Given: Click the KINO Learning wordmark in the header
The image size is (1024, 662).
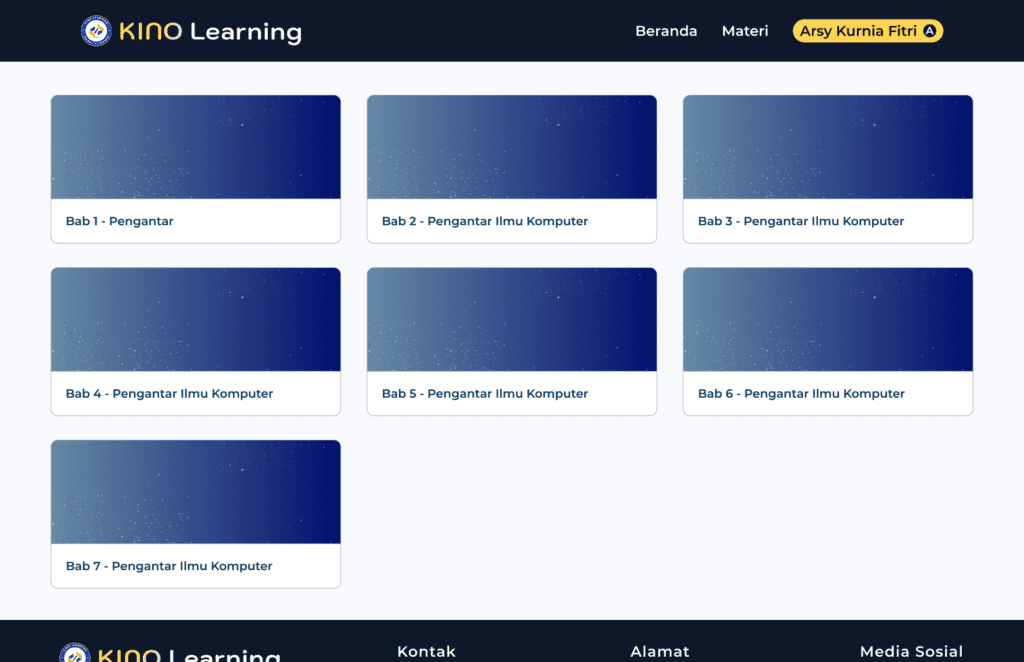Looking at the screenshot, I should pos(210,31).
